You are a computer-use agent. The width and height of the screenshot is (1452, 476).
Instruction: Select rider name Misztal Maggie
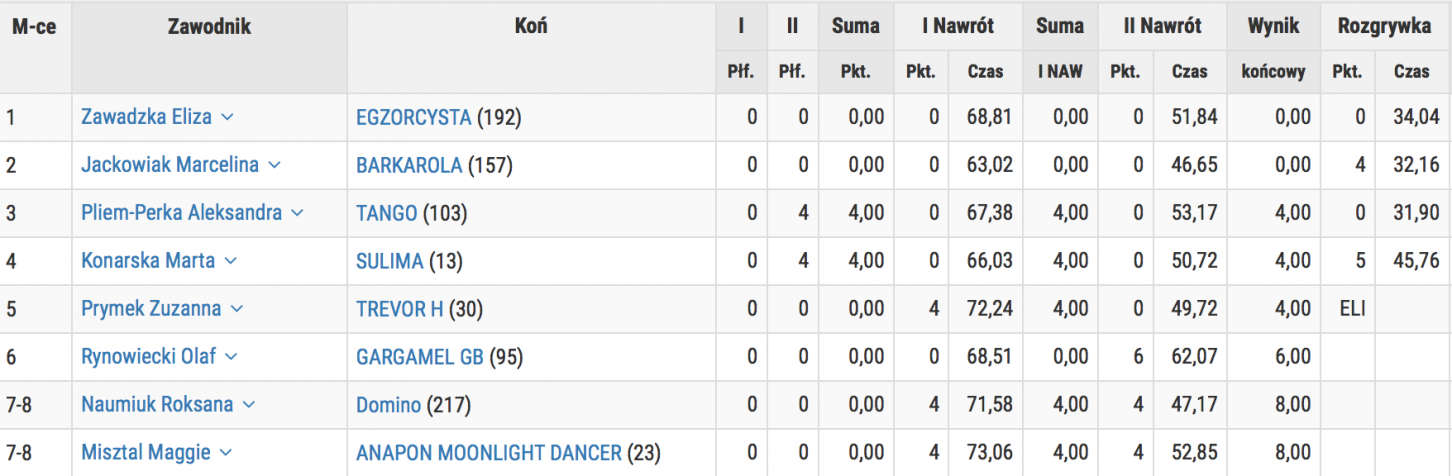(146, 453)
